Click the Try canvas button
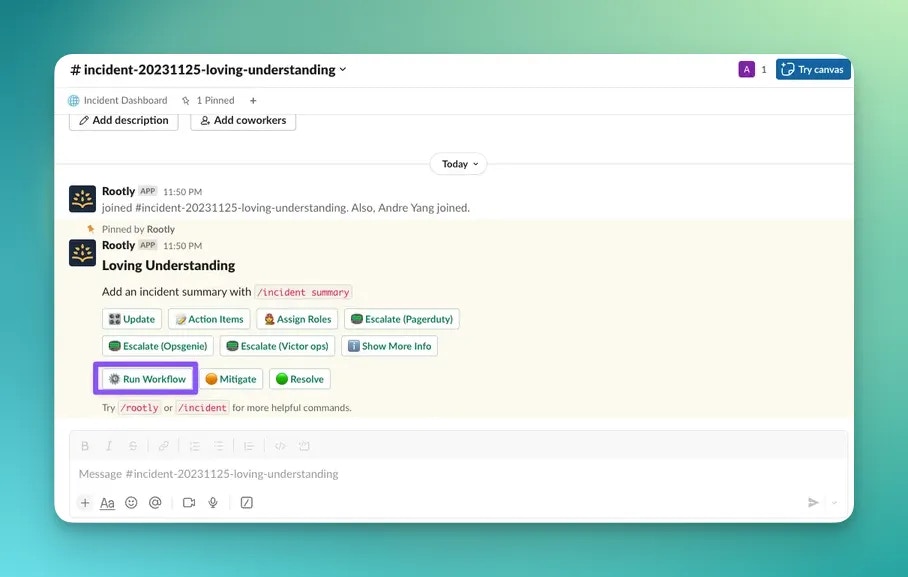This screenshot has height=577, width=908. (x=813, y=70)
